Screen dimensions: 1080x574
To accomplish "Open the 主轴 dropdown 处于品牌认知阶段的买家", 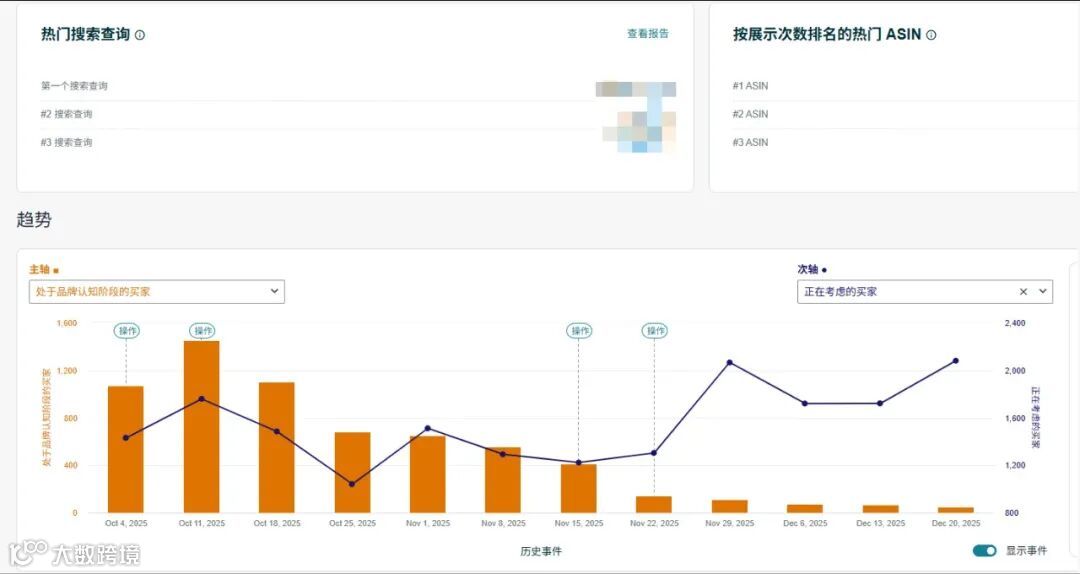I will [156, 291].
